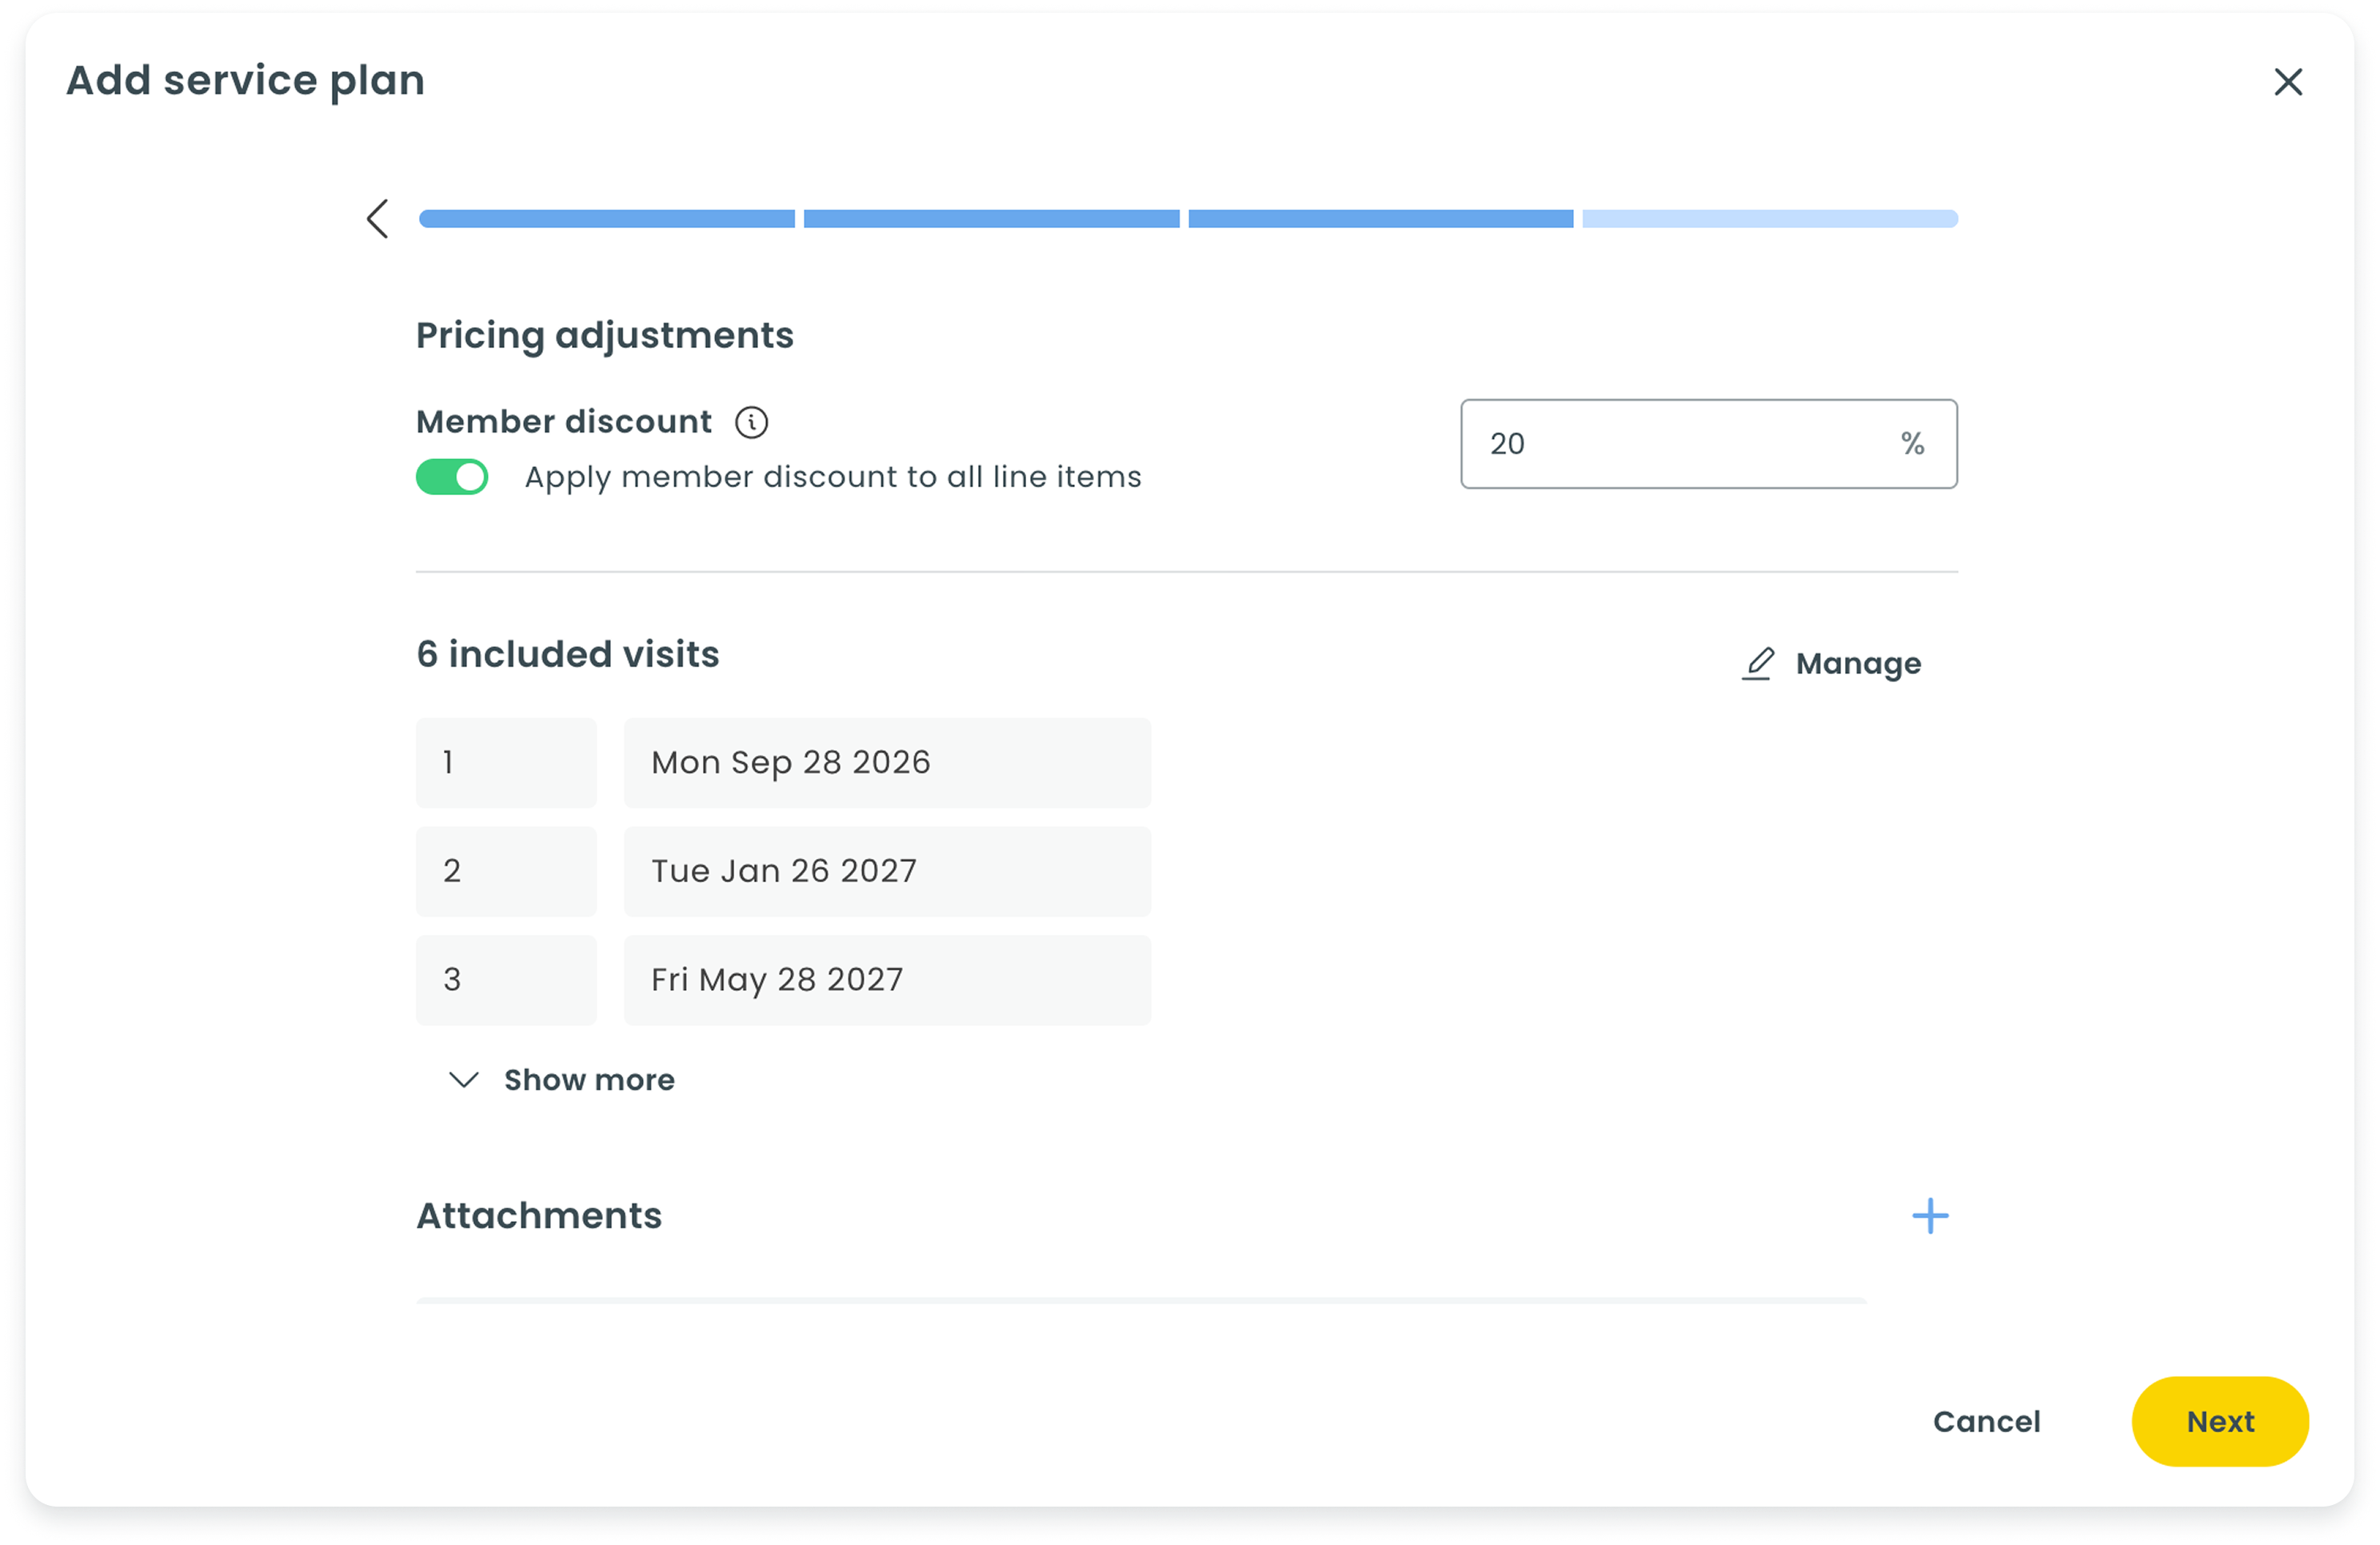
Task: Toggle Apply member discount to all line items
Action: point(452,477)
